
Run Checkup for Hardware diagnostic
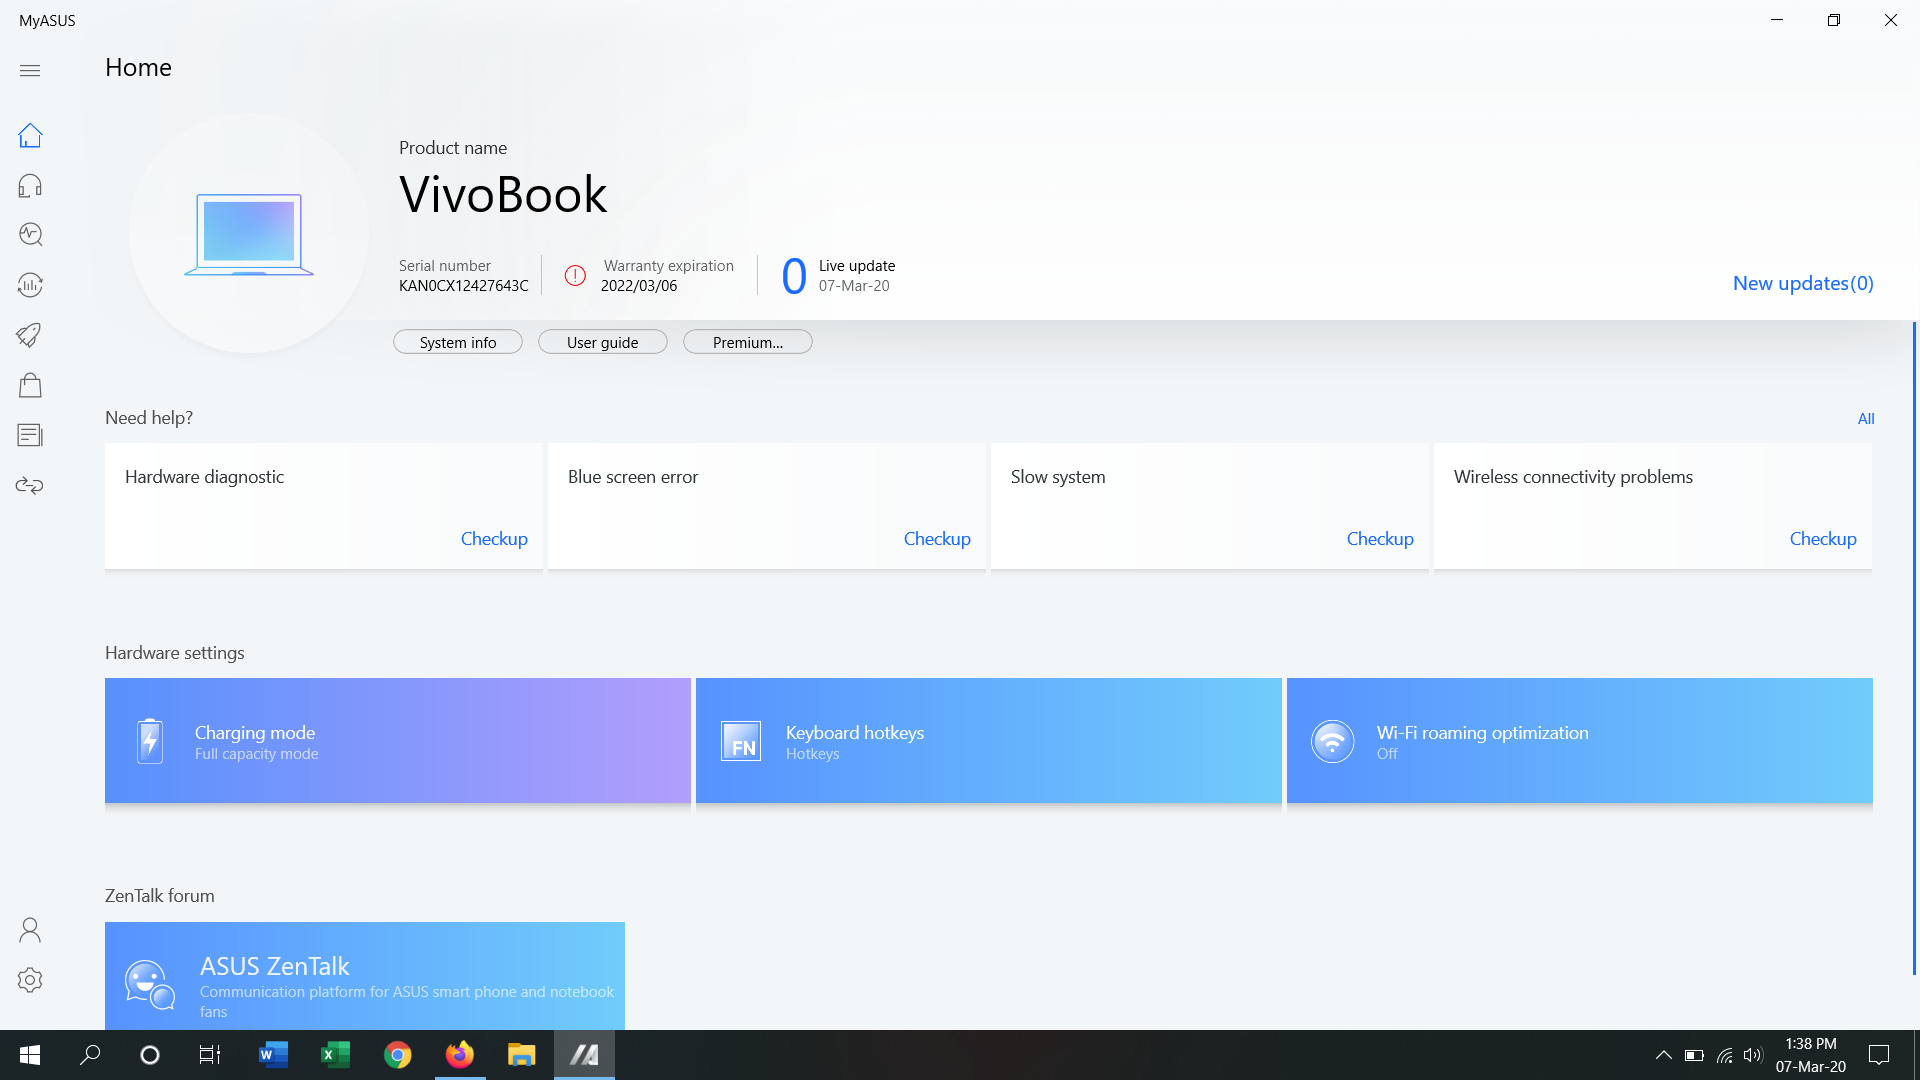coord(494,539)
